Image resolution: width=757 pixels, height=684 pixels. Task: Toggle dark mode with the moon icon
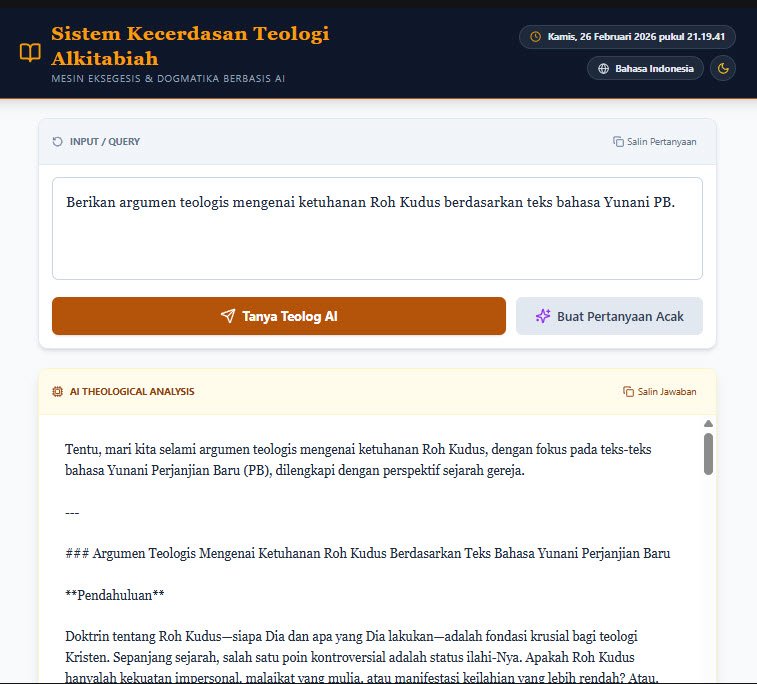point(723,69)
